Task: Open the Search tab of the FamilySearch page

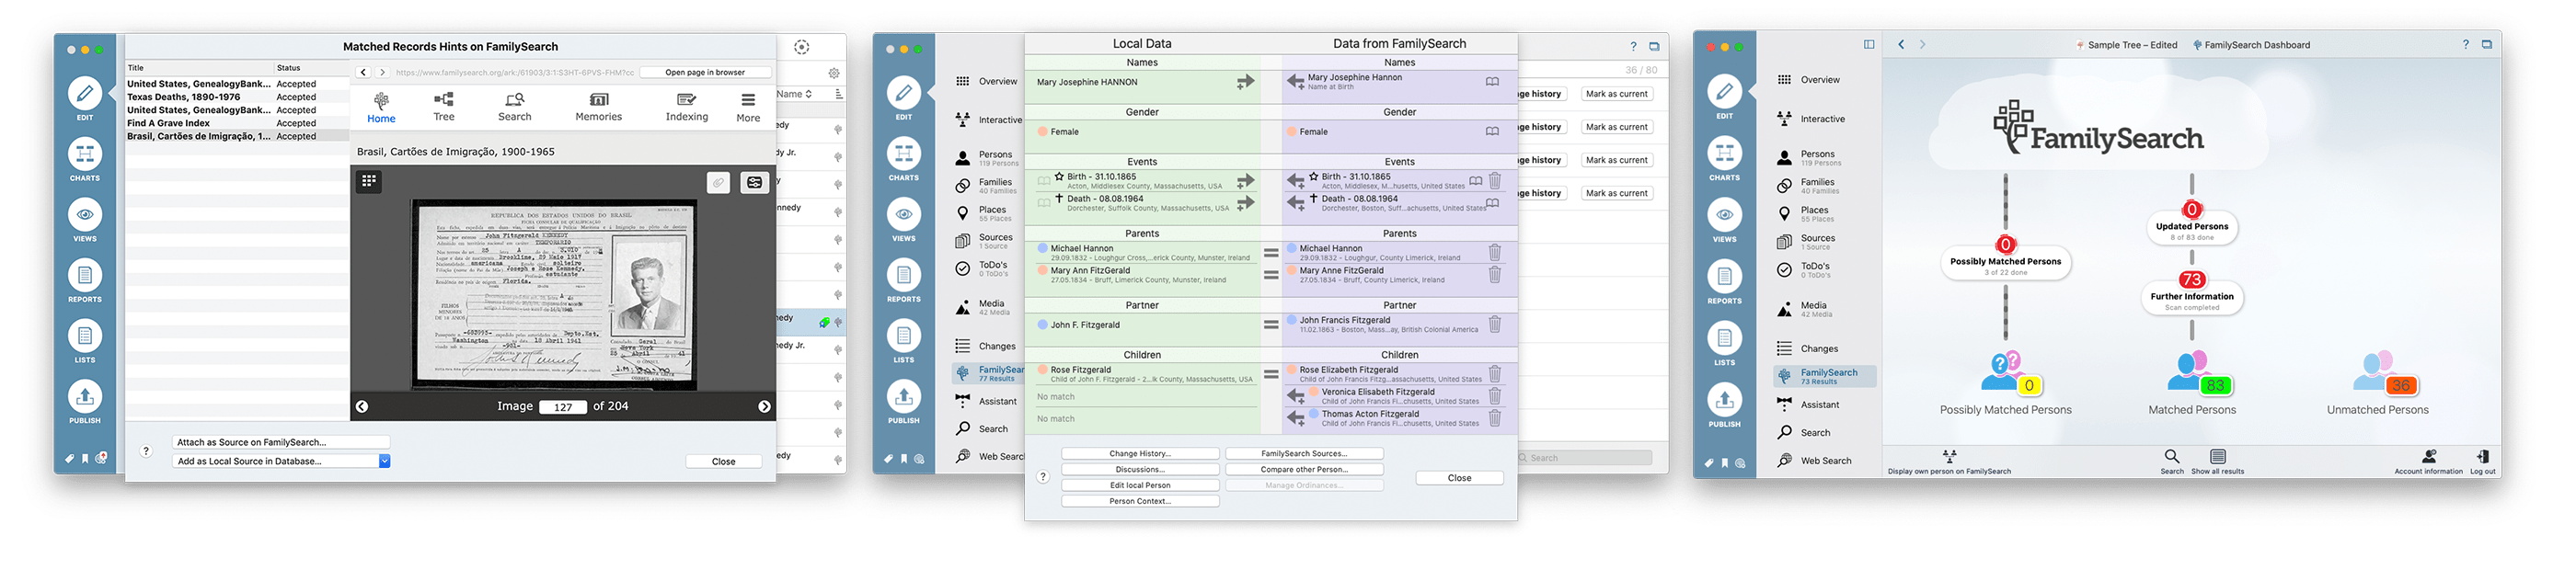Action: (515, 107)
